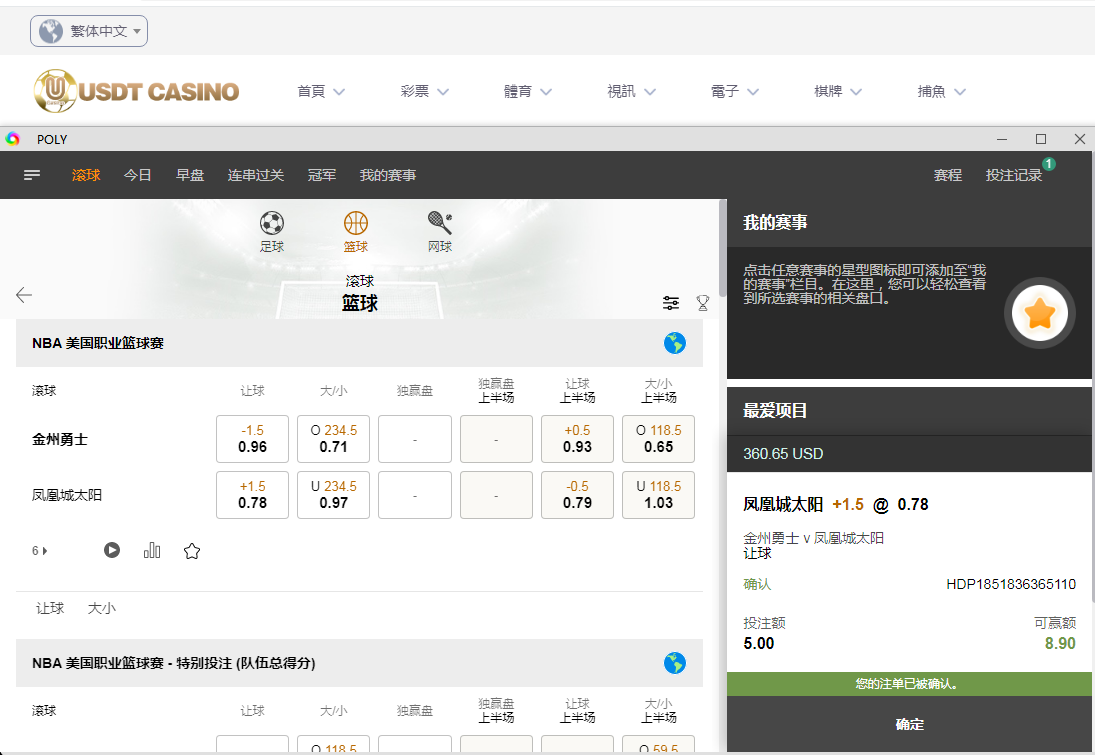Screen dimensions: 1095x755
Task: Open the 冠军 tab
Action: (x=322, y=175)
